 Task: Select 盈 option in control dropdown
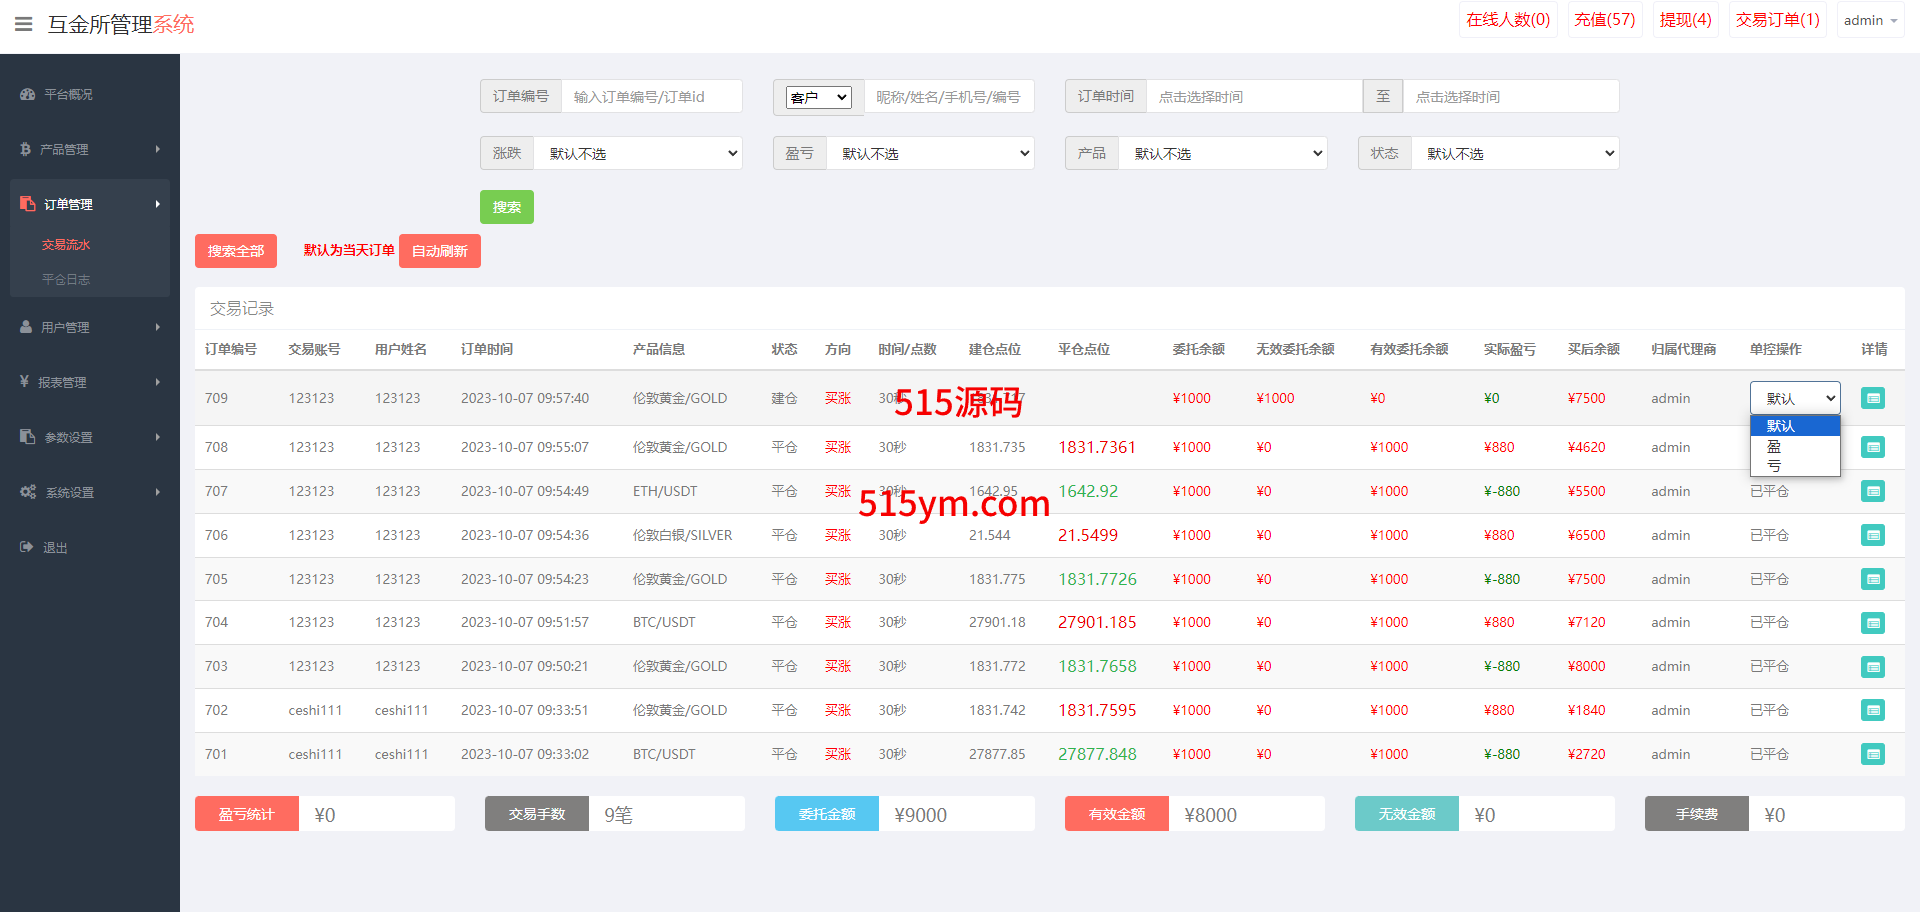tap(1774, 446)
